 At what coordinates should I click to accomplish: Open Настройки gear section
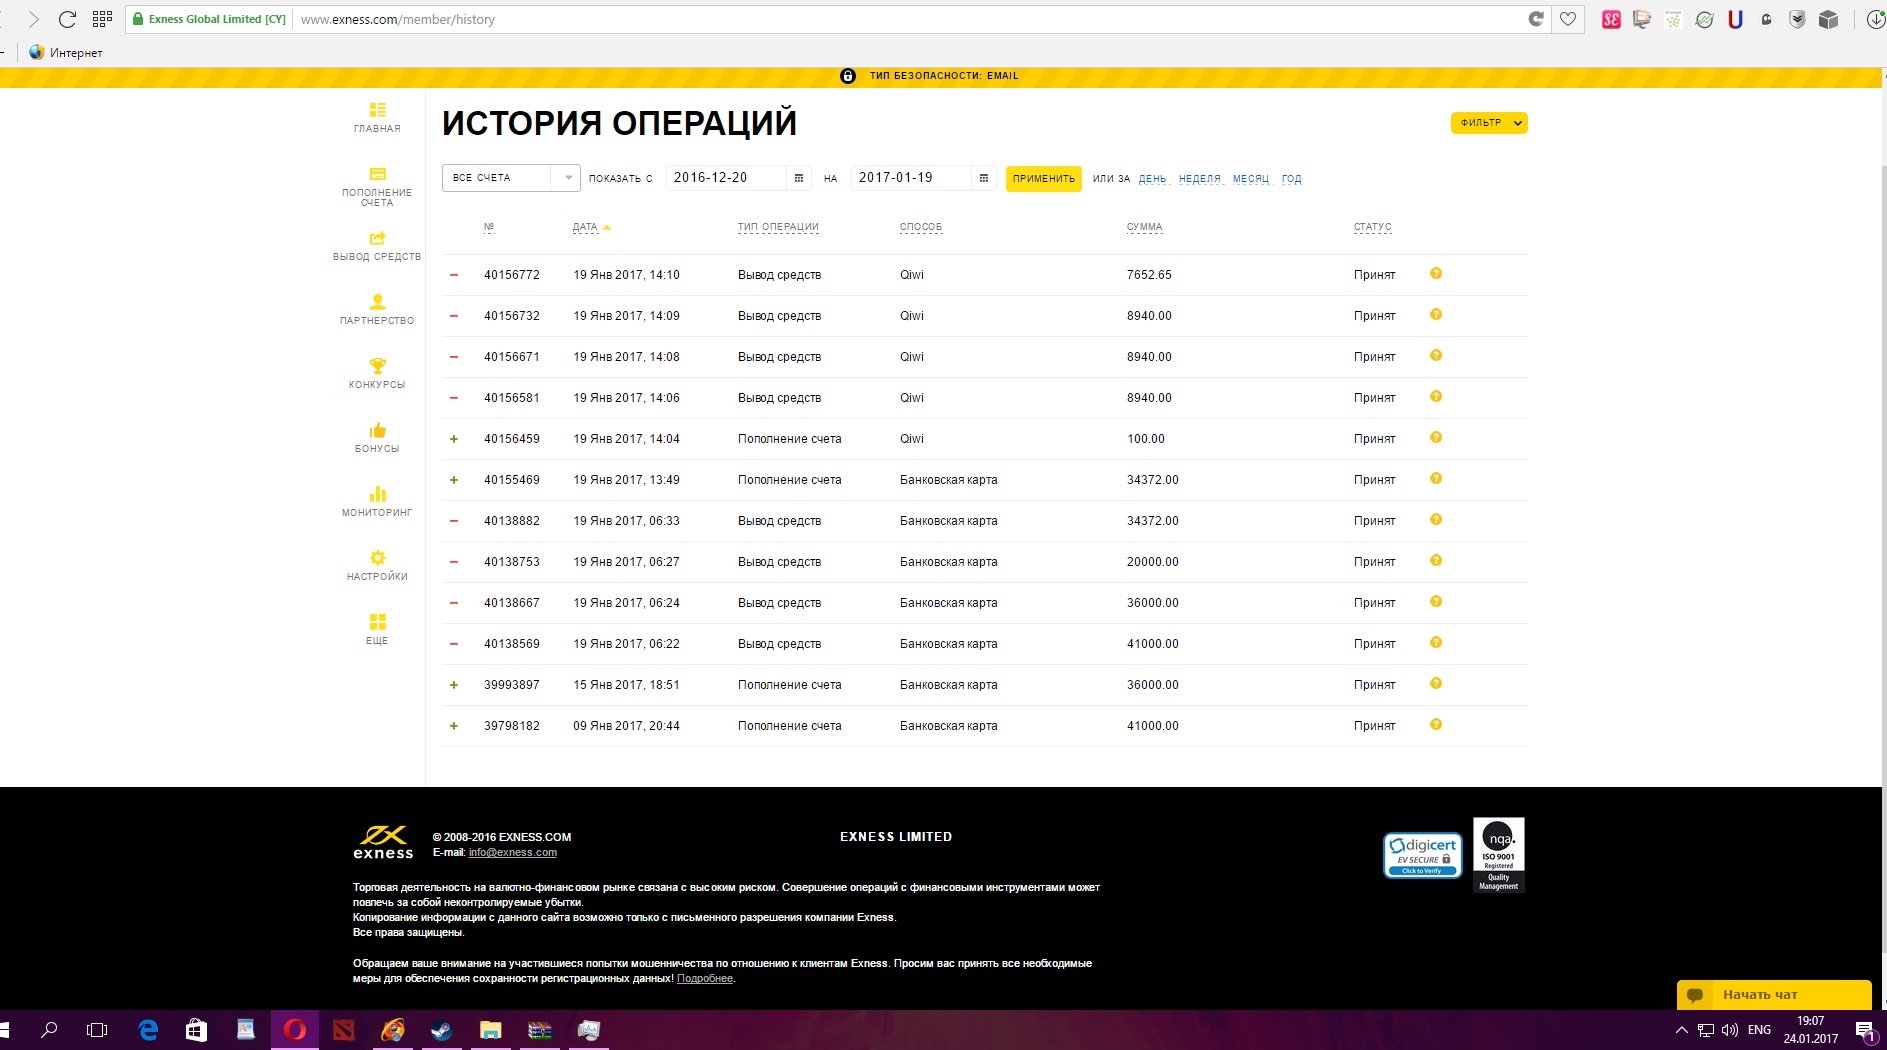point(377,566)
